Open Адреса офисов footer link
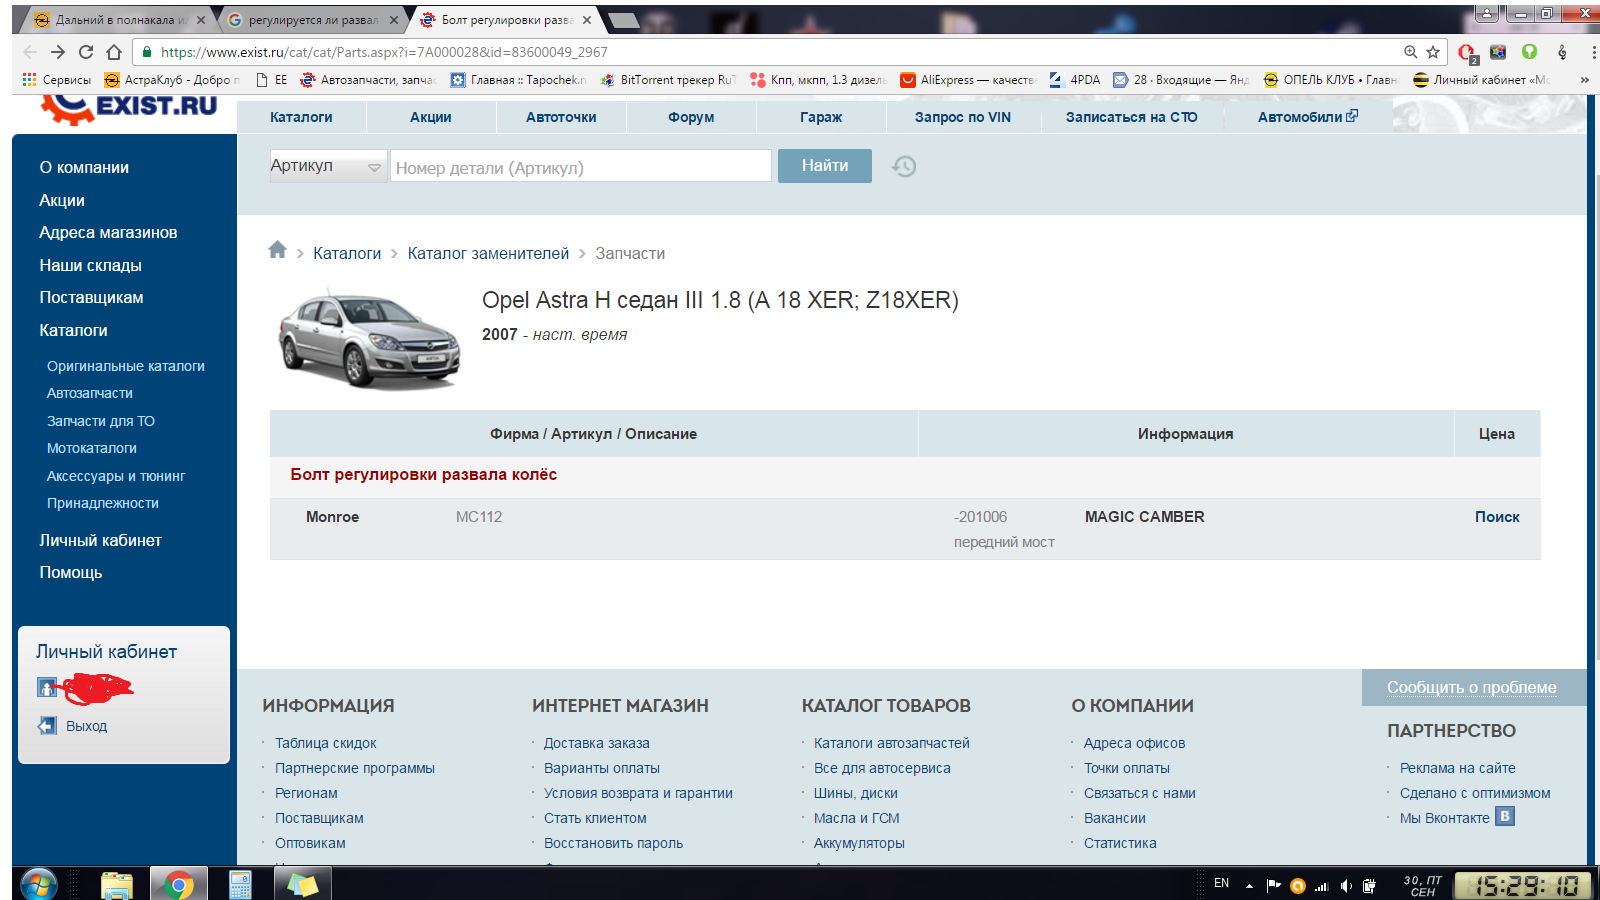 1135,743
